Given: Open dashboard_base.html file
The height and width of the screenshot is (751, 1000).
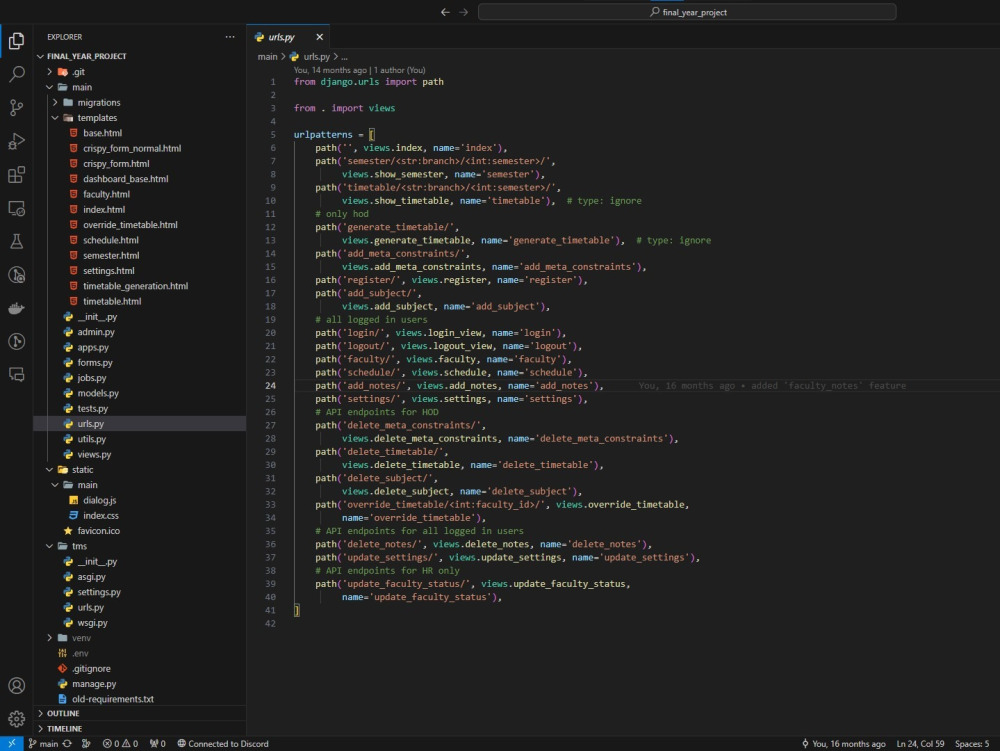Looking at the screenshot, I should coord(140,179).
